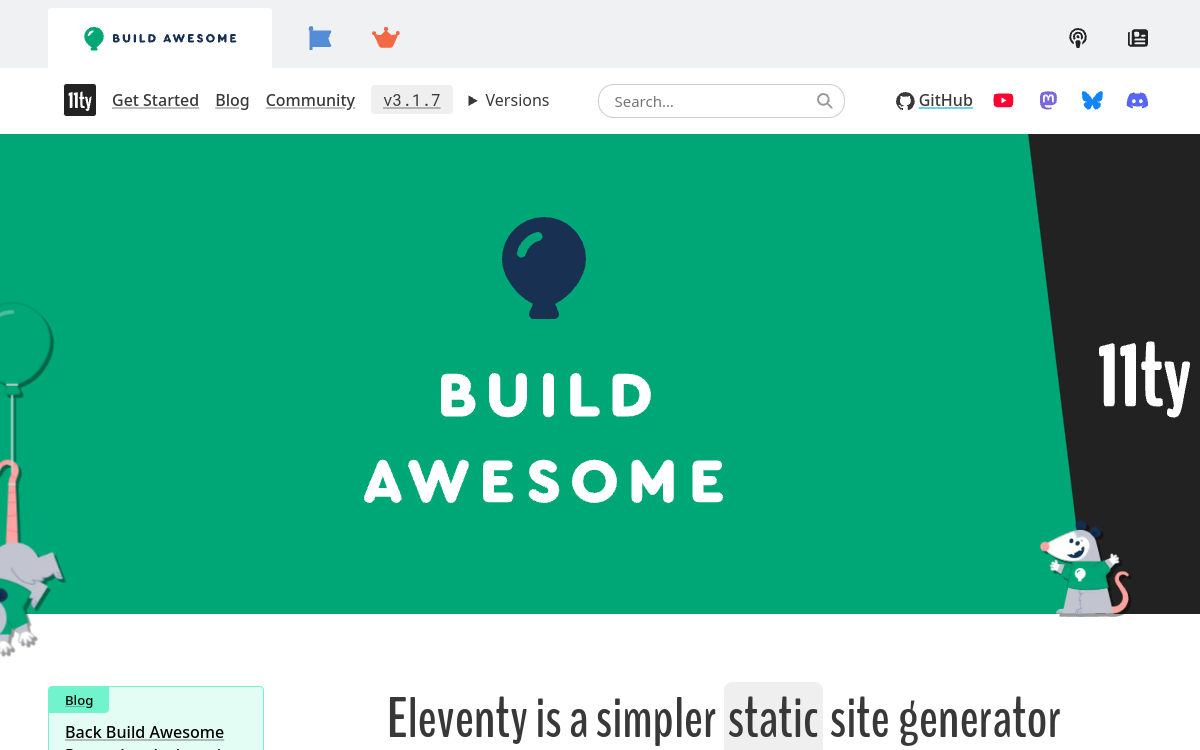Screen dimensions: 1200x750
Task: Open the newspaper icon in the top bar
Action: [x=1138, y=38]
